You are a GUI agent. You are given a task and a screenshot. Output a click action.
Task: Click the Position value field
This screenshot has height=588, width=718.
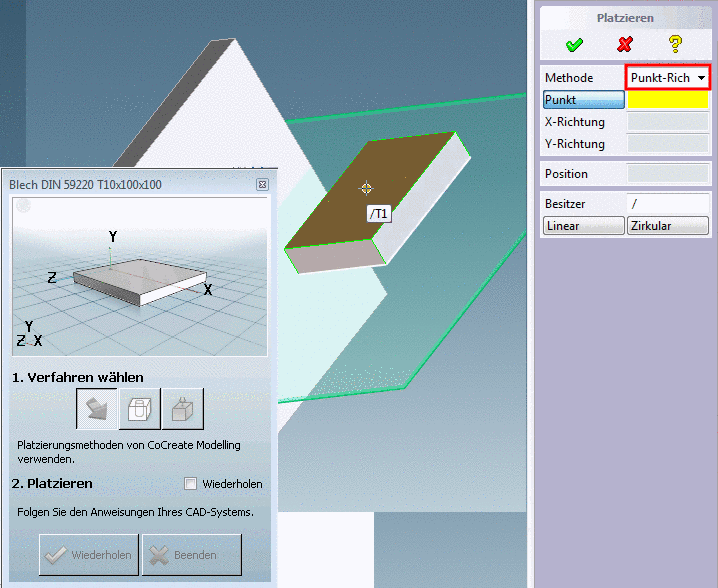coord(668,174)
